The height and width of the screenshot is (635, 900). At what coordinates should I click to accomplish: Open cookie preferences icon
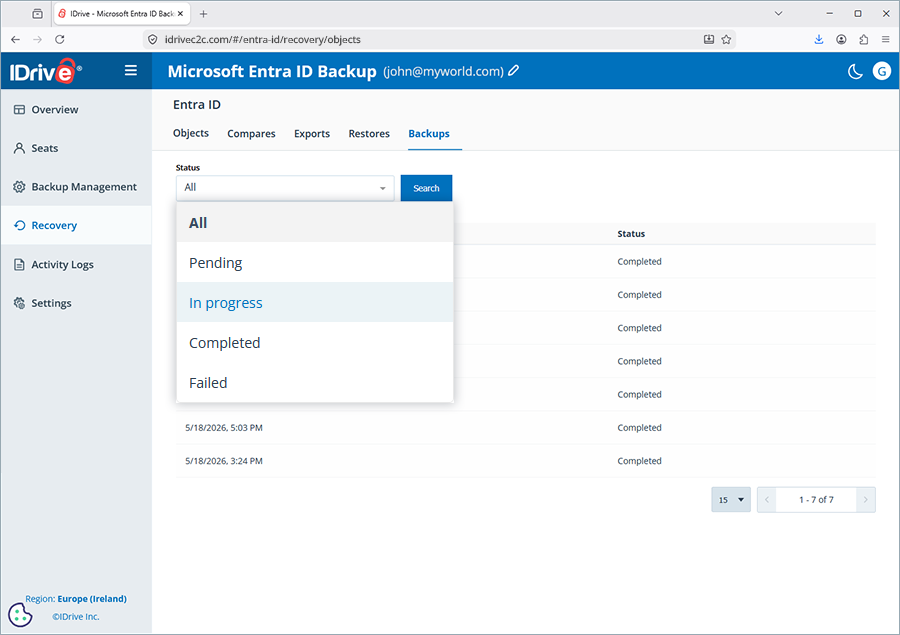coord(20,614)
